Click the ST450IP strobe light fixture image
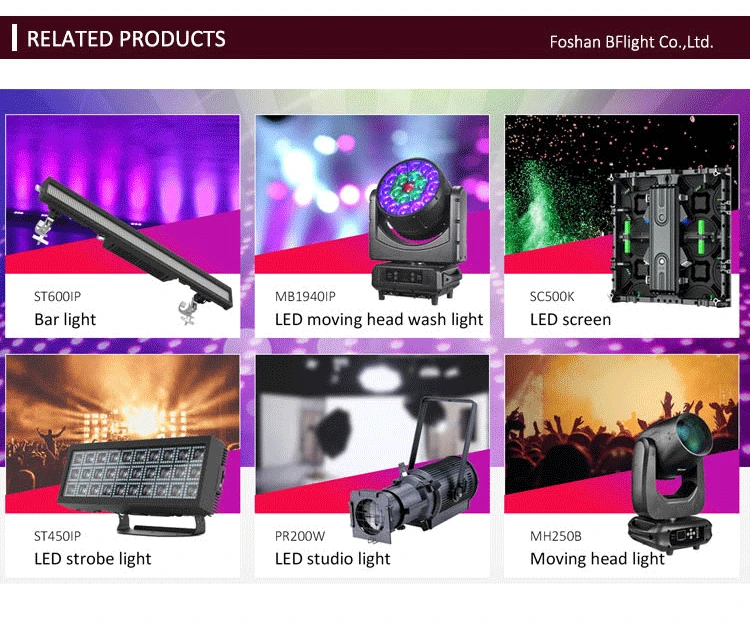Viewport: 750px width, 627px height. (143, 485)
